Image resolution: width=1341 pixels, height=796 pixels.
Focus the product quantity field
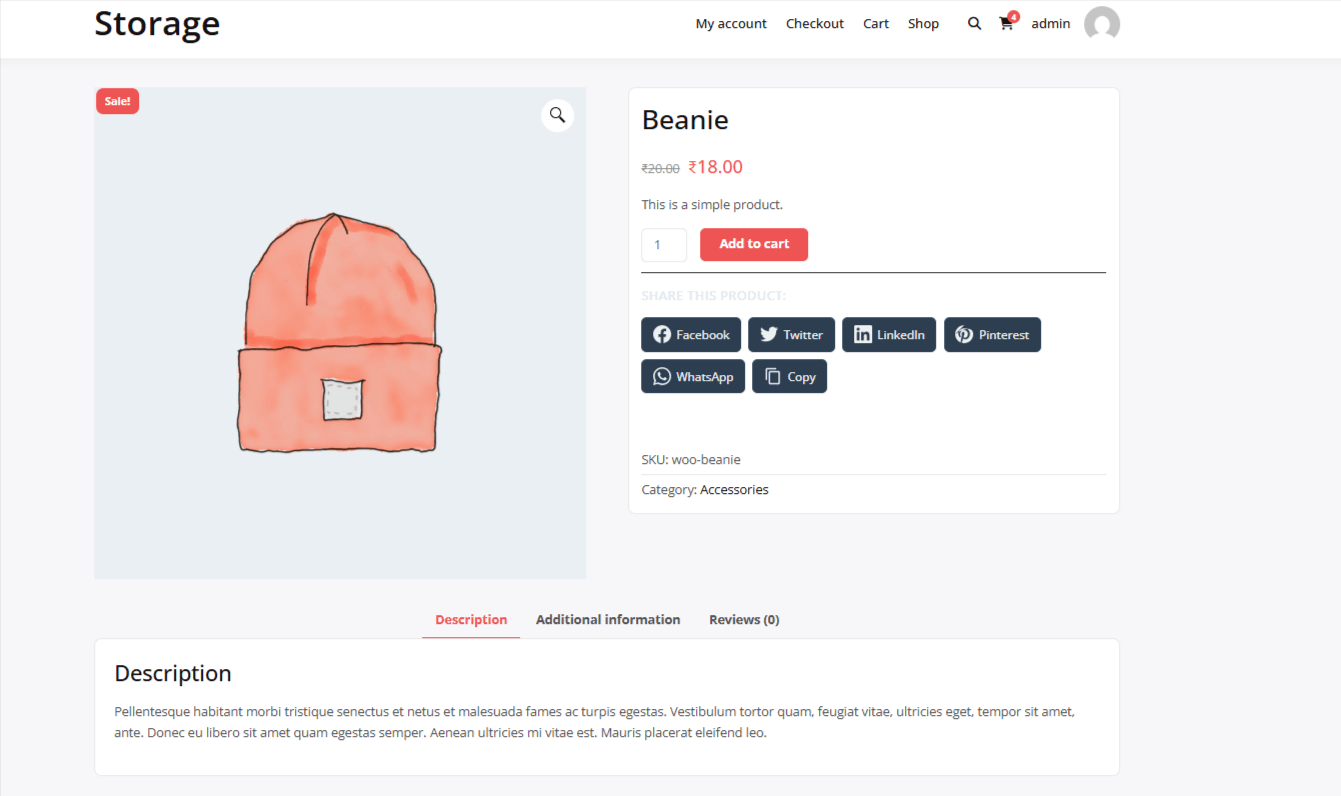click(x=663, y=245)
